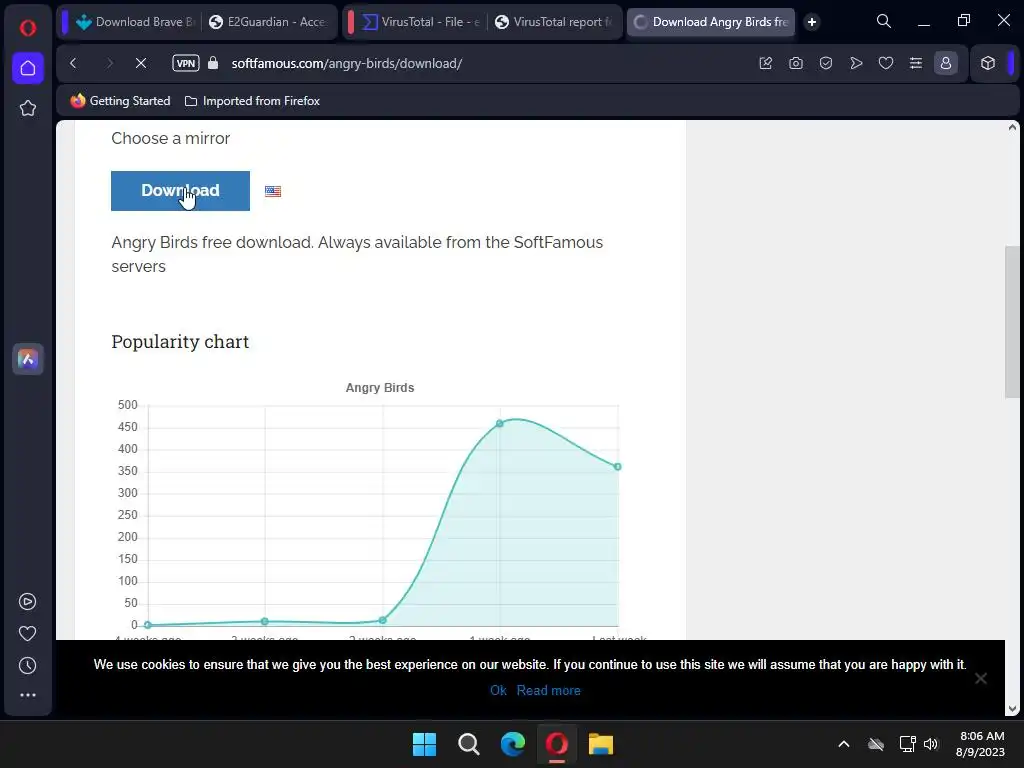This screenshot has width=1024, height=768.
Task: Go back with the back arrow
Action: pyautogui.click(x=73, y=63)
